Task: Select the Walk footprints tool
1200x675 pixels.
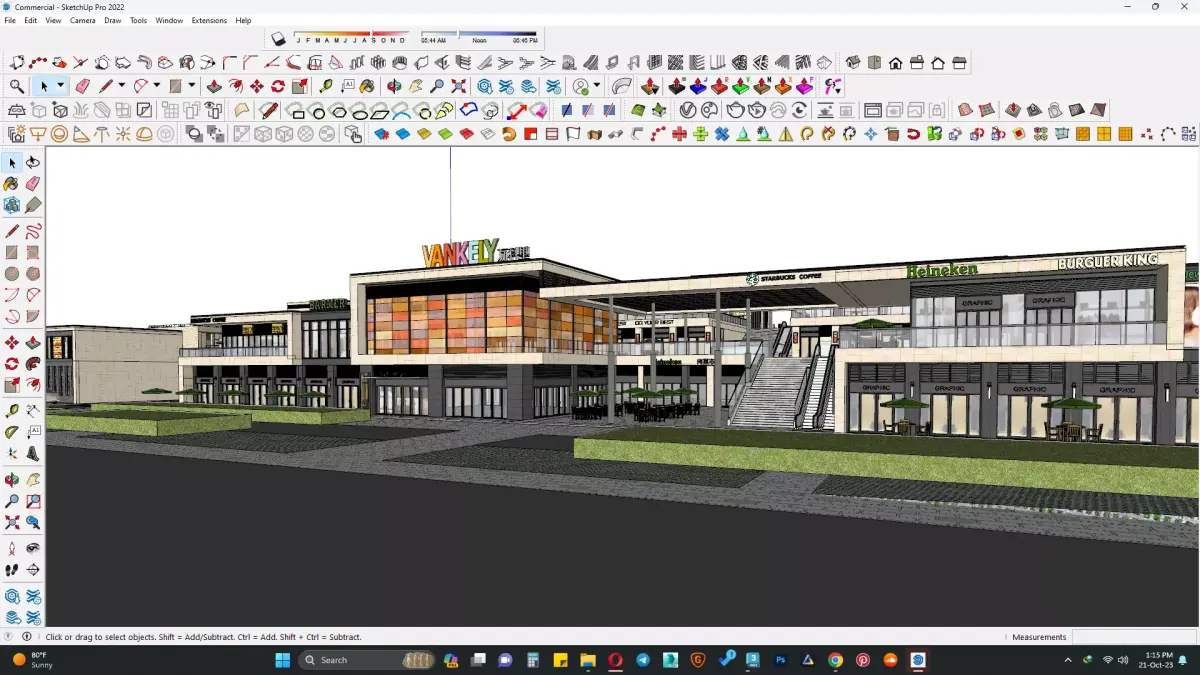Action: 12,570
